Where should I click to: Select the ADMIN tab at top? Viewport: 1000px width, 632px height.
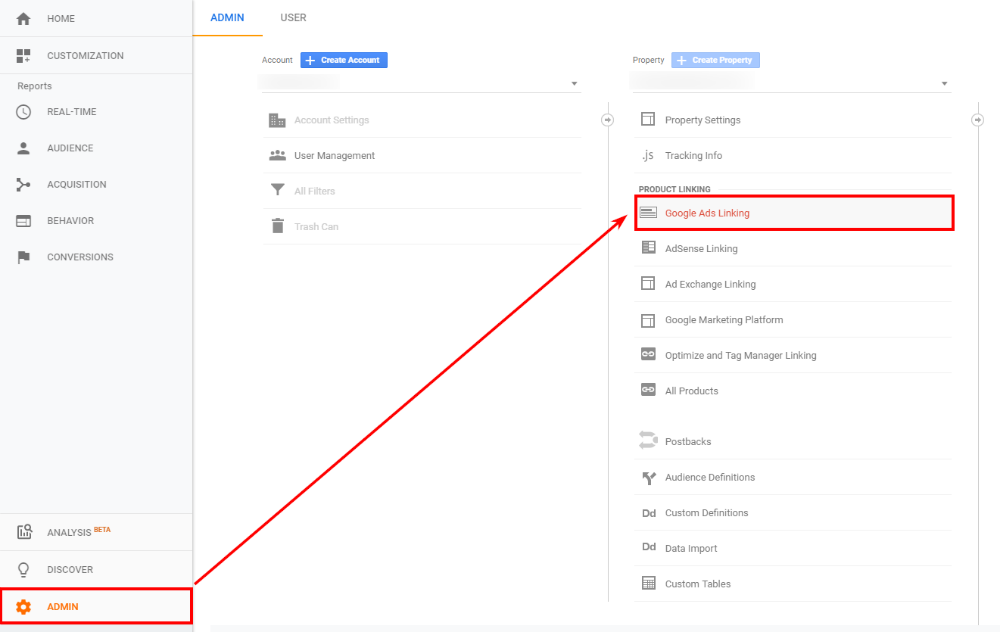[x=227, y=18]
